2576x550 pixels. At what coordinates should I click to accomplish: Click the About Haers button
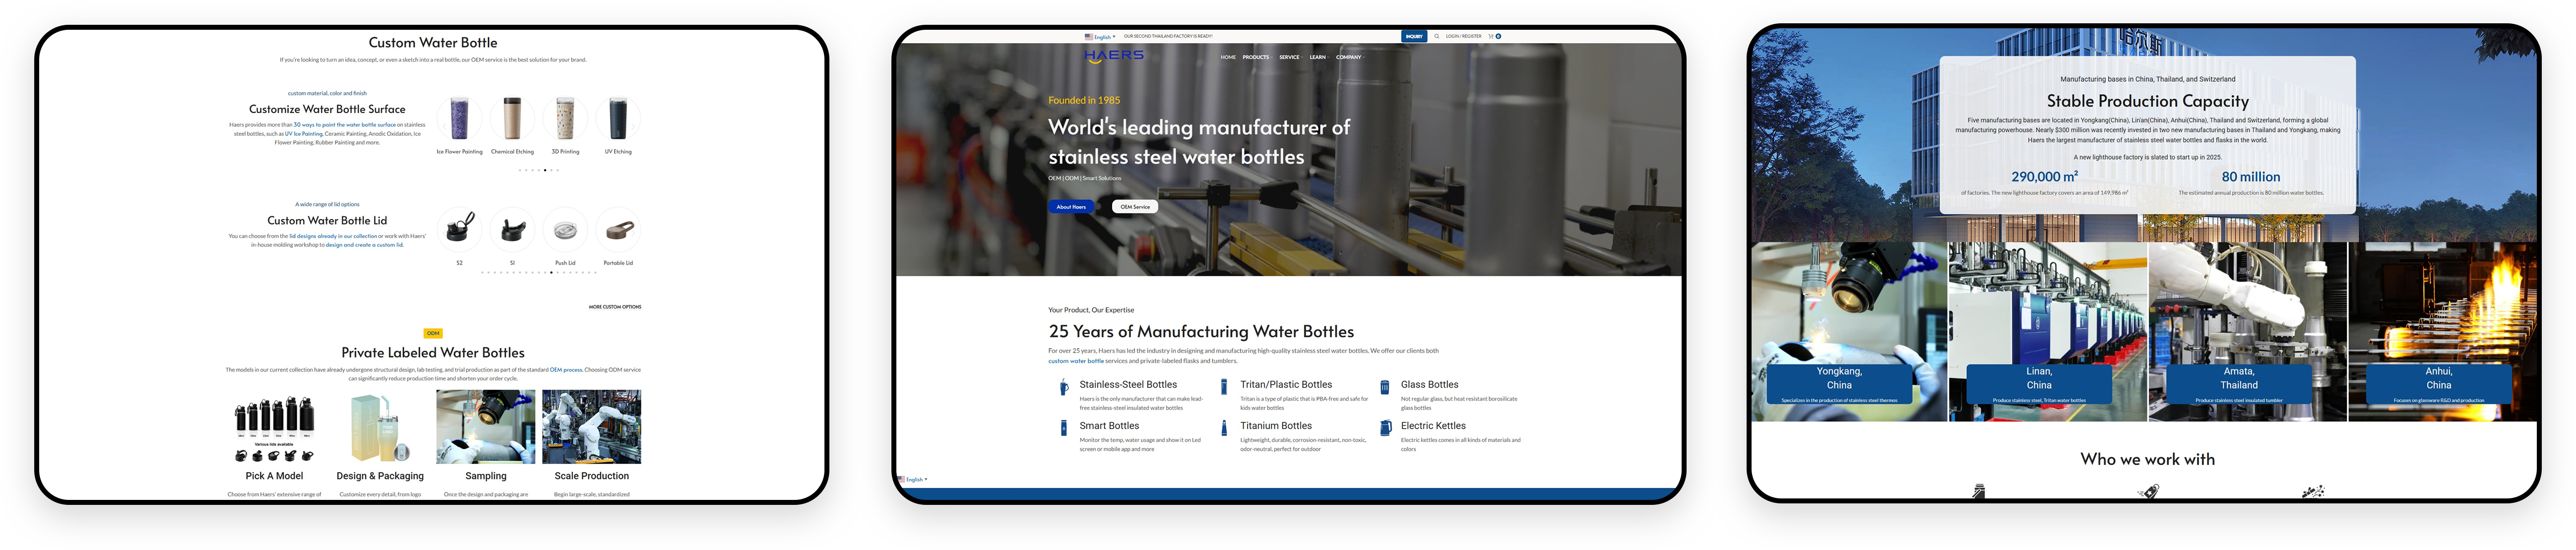1071,207
